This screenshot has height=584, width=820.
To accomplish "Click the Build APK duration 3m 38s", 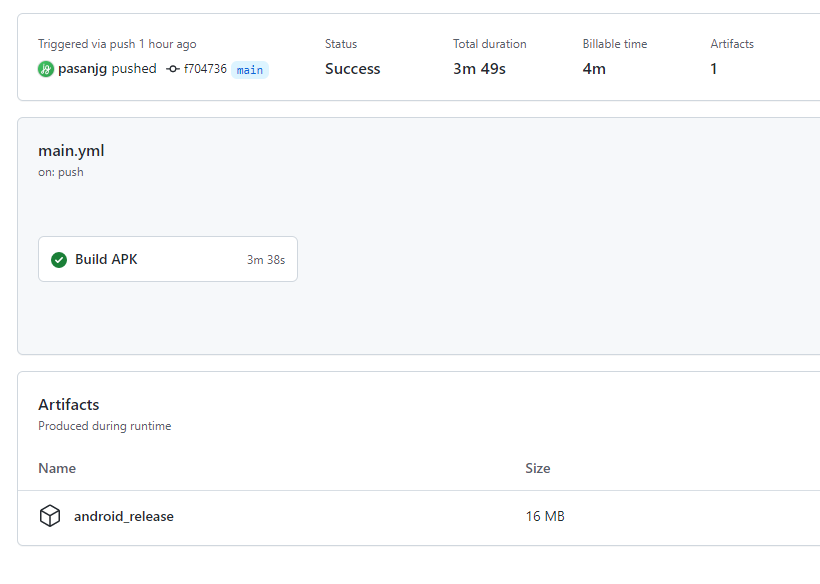I will pyautogui.click(x=266, y=260).
